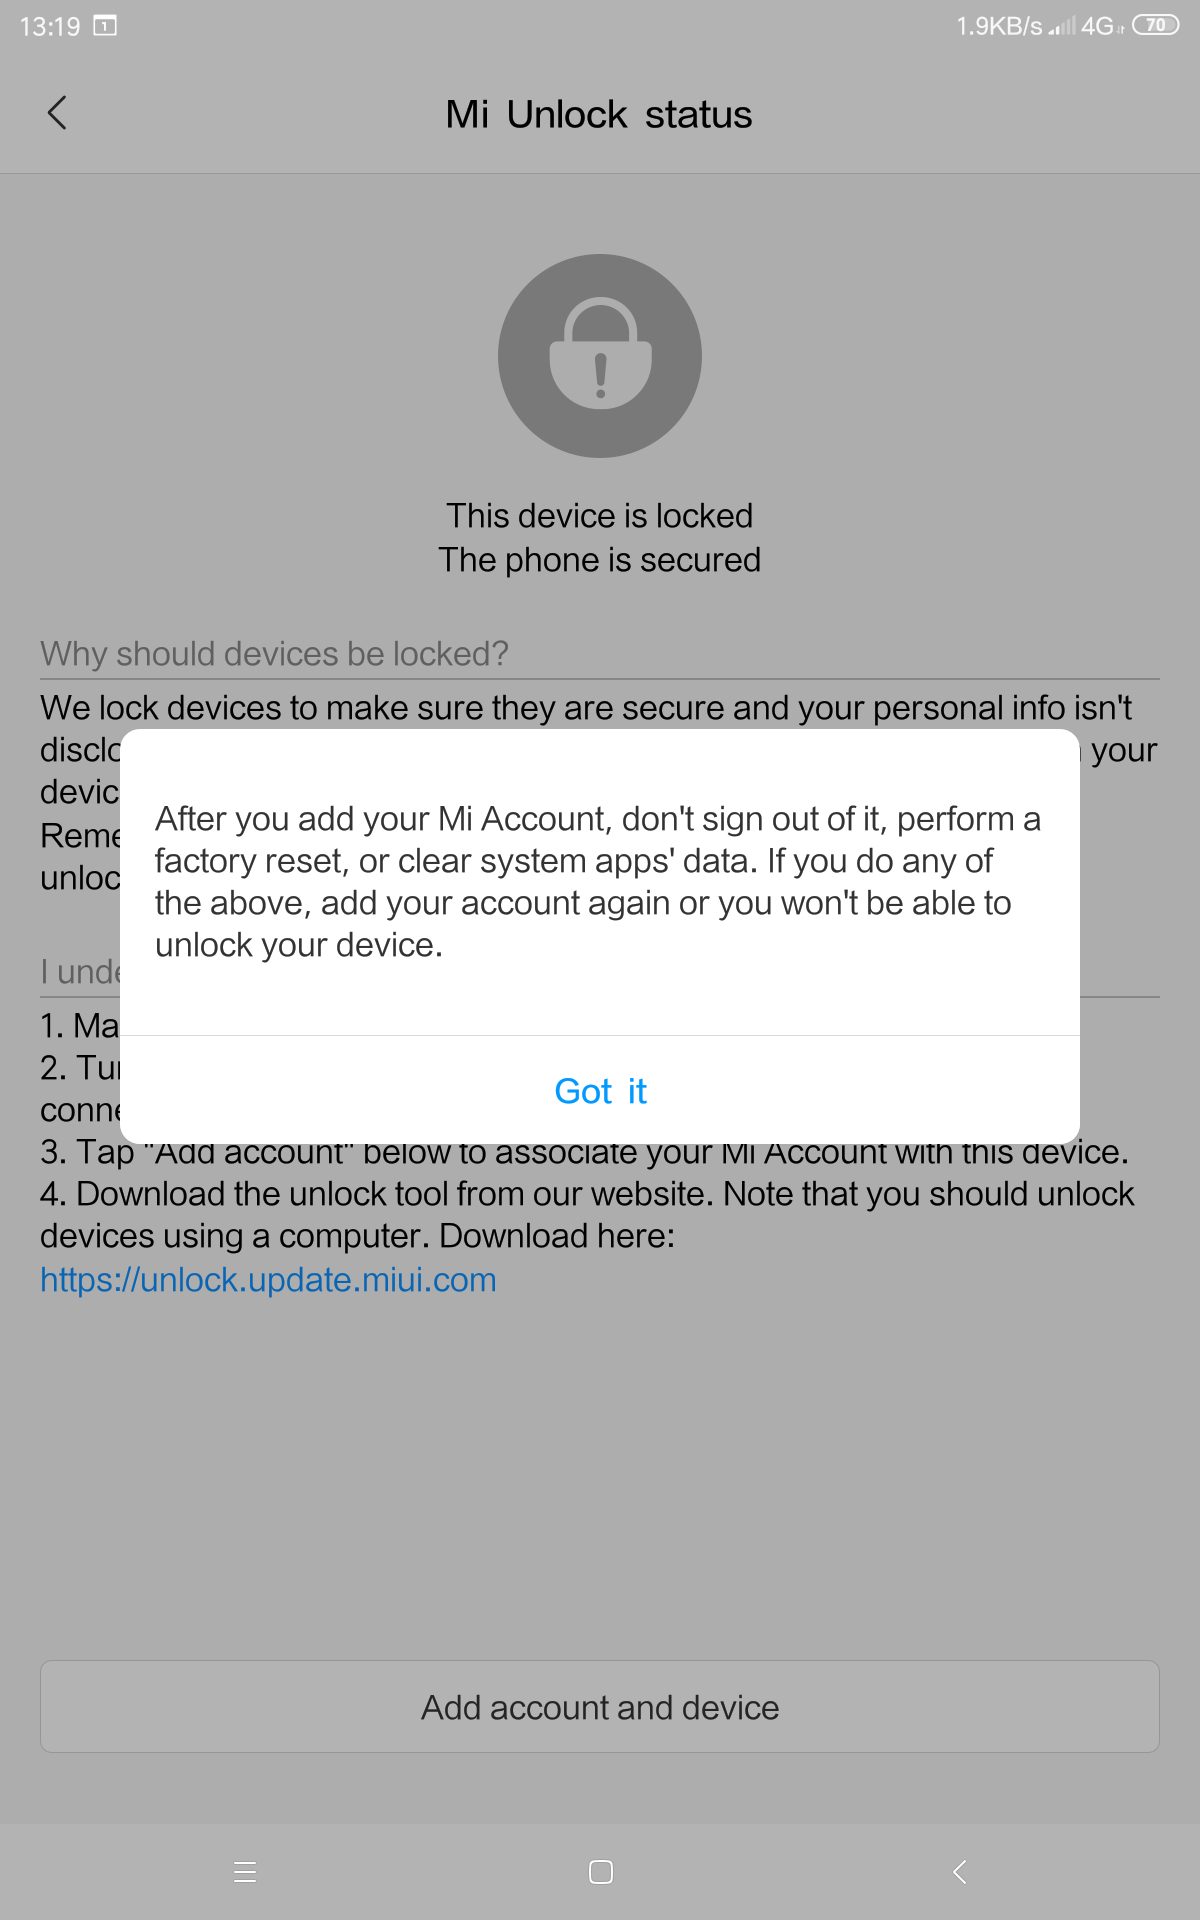Viewport: 1200px width, 1920px height.
Task: Click the signal strength bars icon
Action: (1062, 26)
